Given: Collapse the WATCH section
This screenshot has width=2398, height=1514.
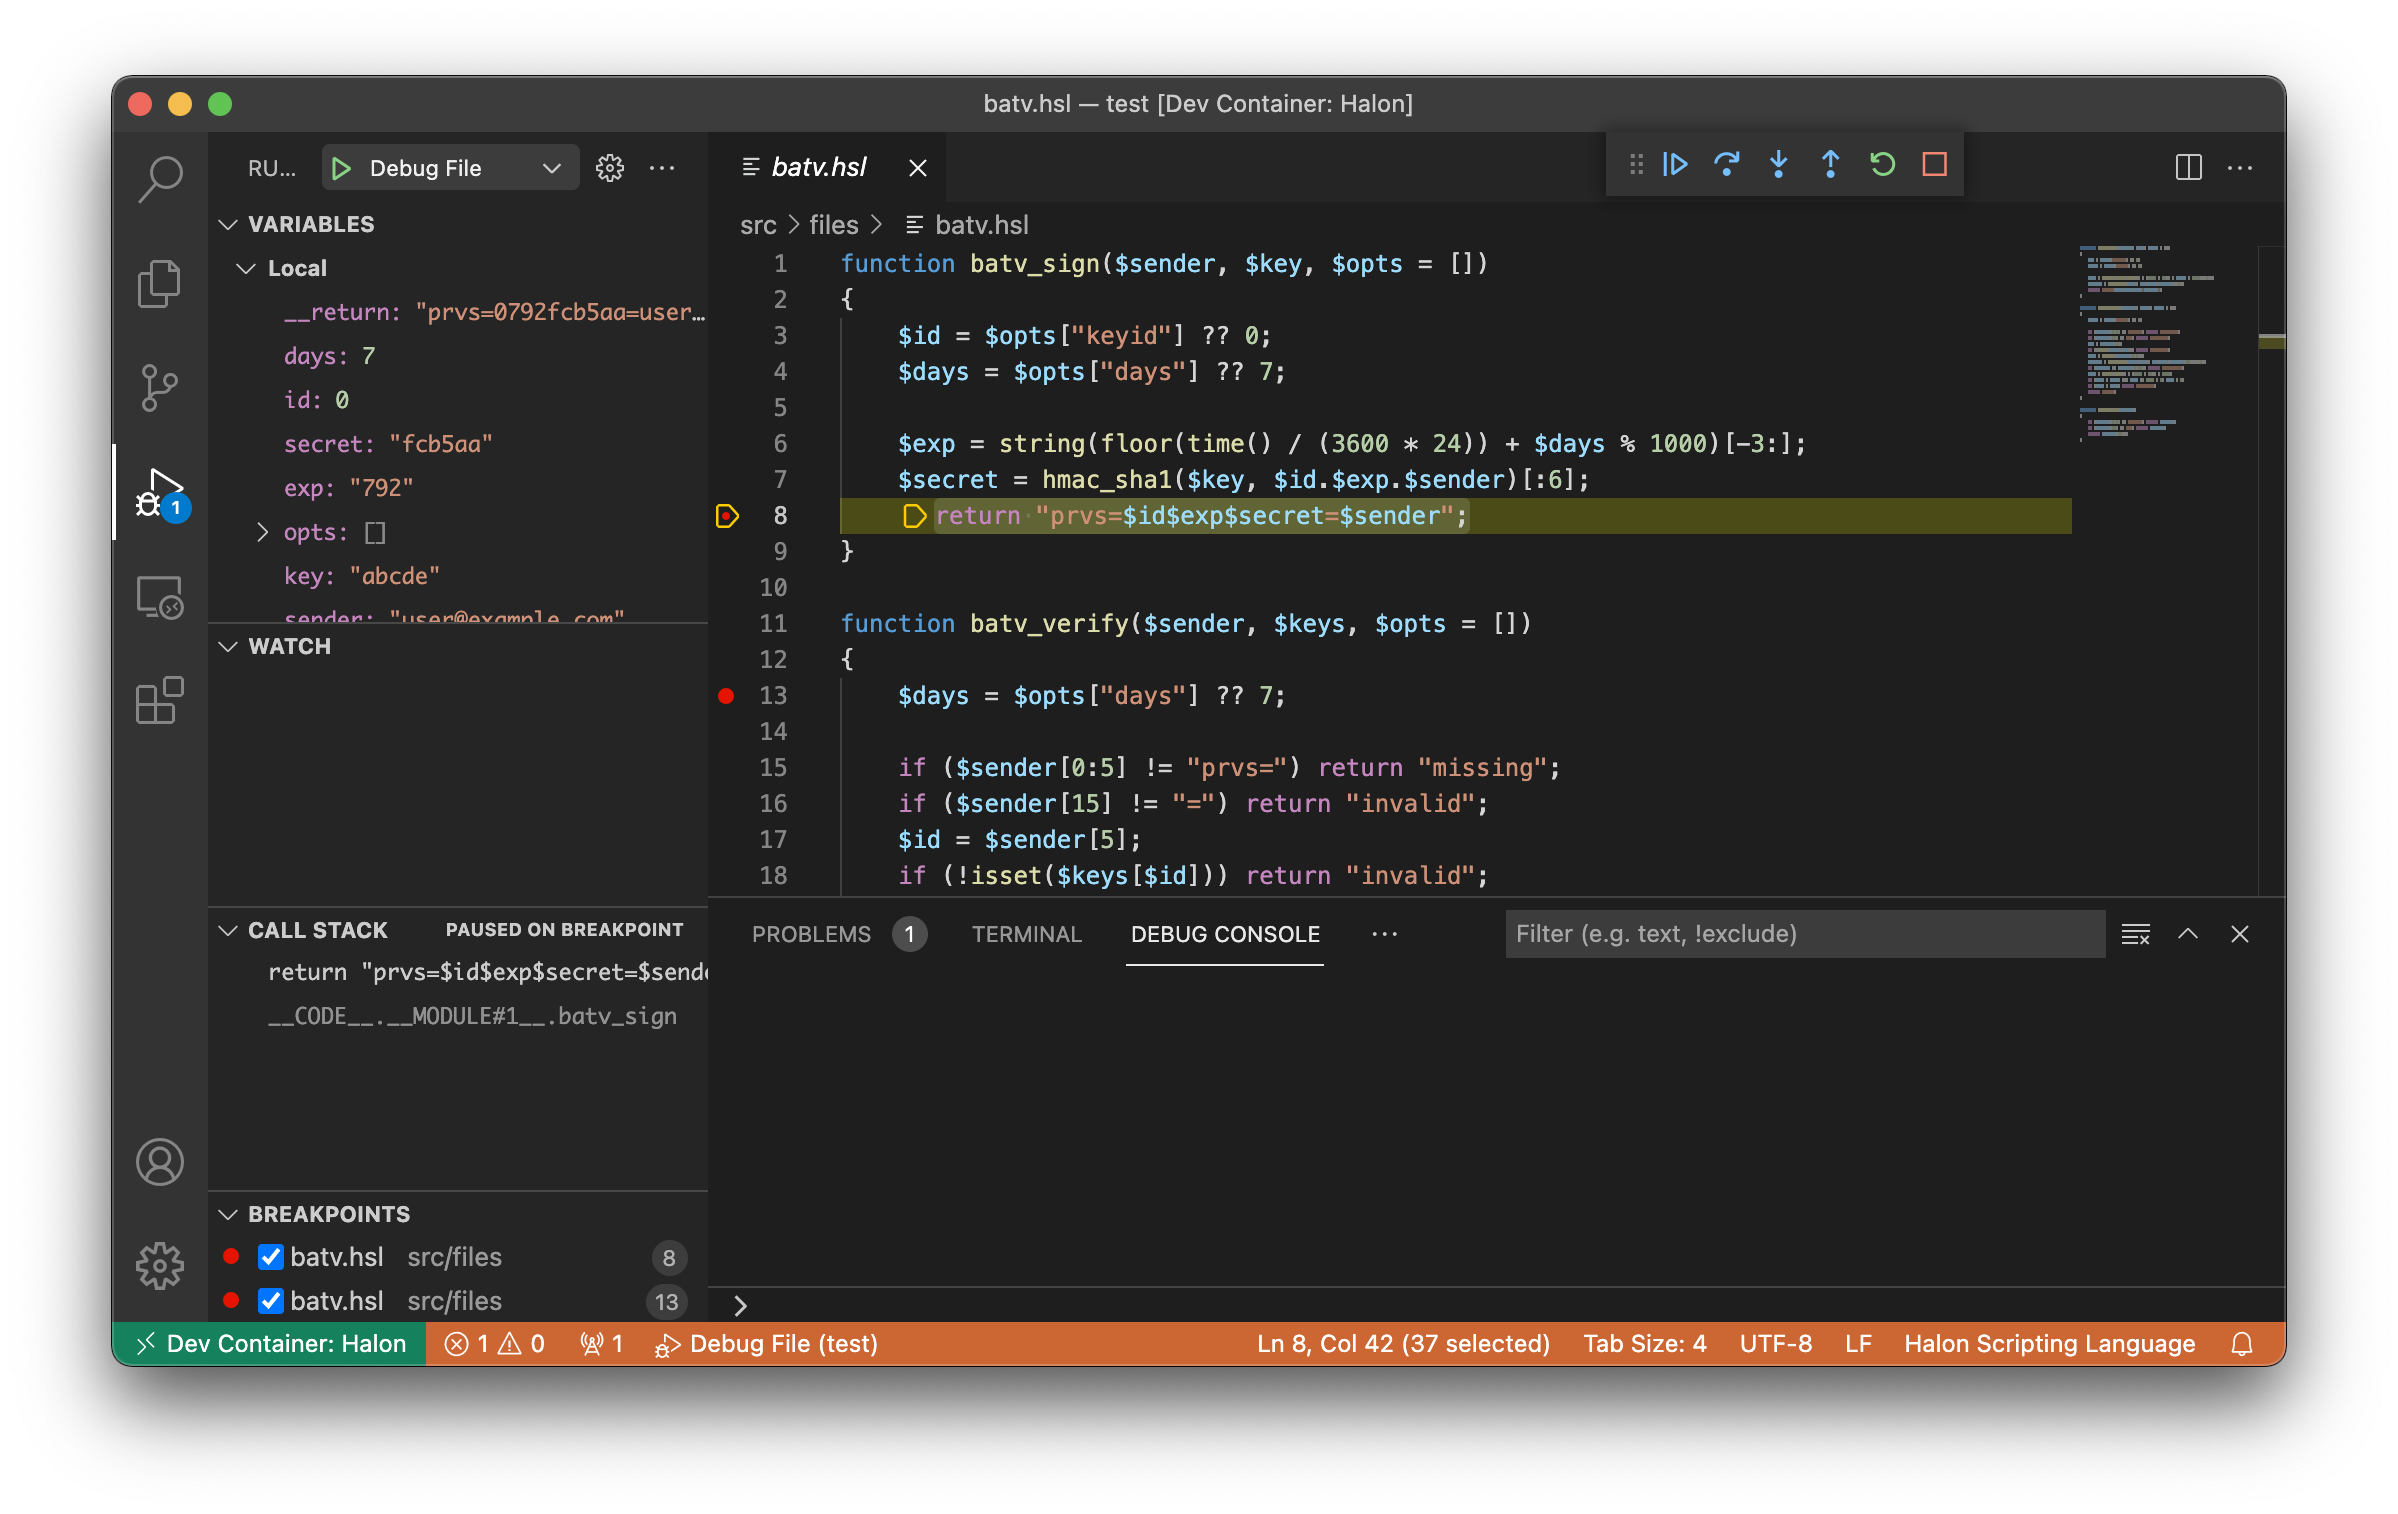Looking at the screenshot, I should [x=229, y=646].
